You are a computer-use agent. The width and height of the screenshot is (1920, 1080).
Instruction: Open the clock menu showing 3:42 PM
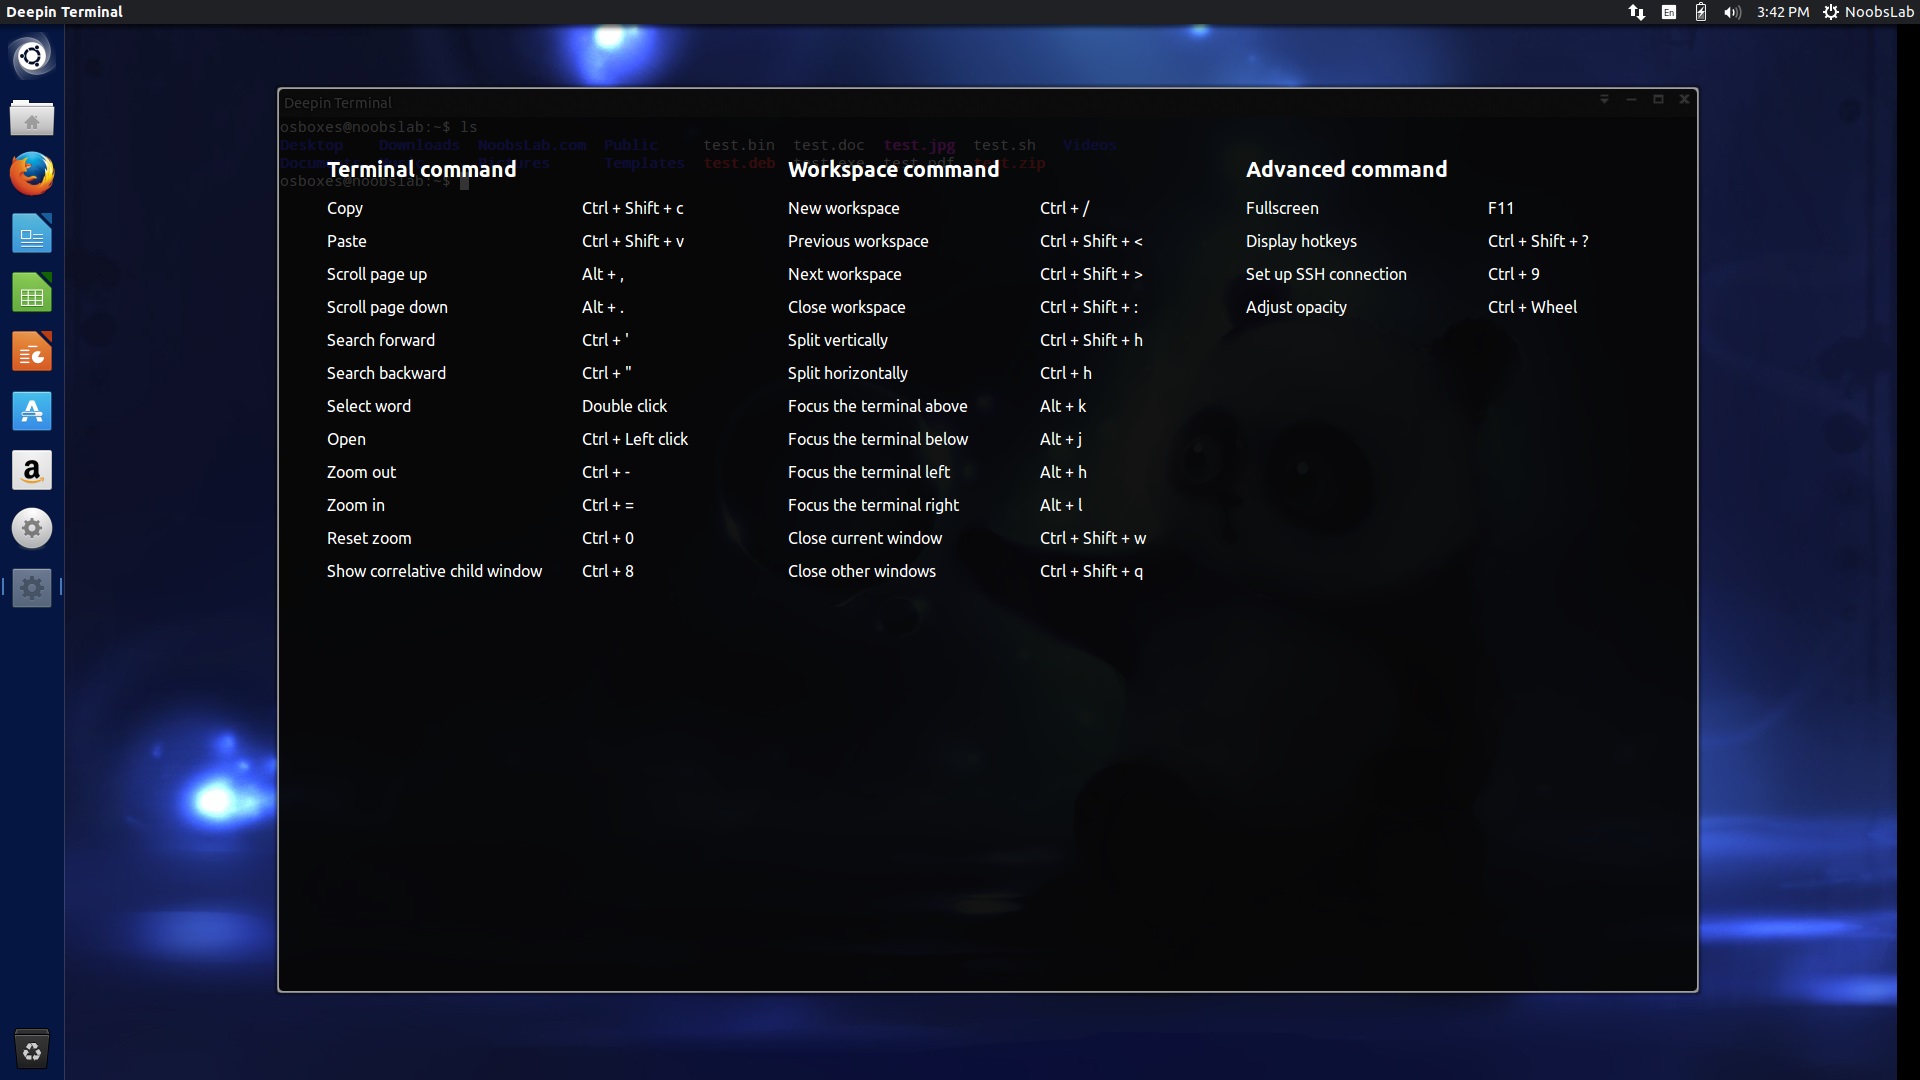(x=1783, y=12)
